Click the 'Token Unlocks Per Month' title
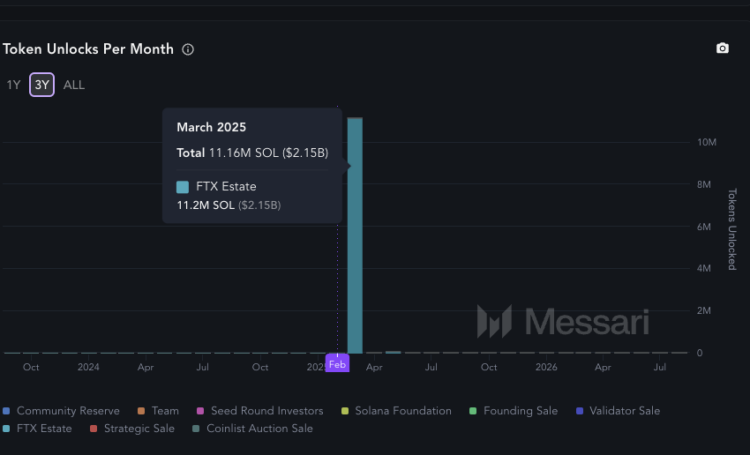This screenshot has width=750, height=455. [88, 49]
